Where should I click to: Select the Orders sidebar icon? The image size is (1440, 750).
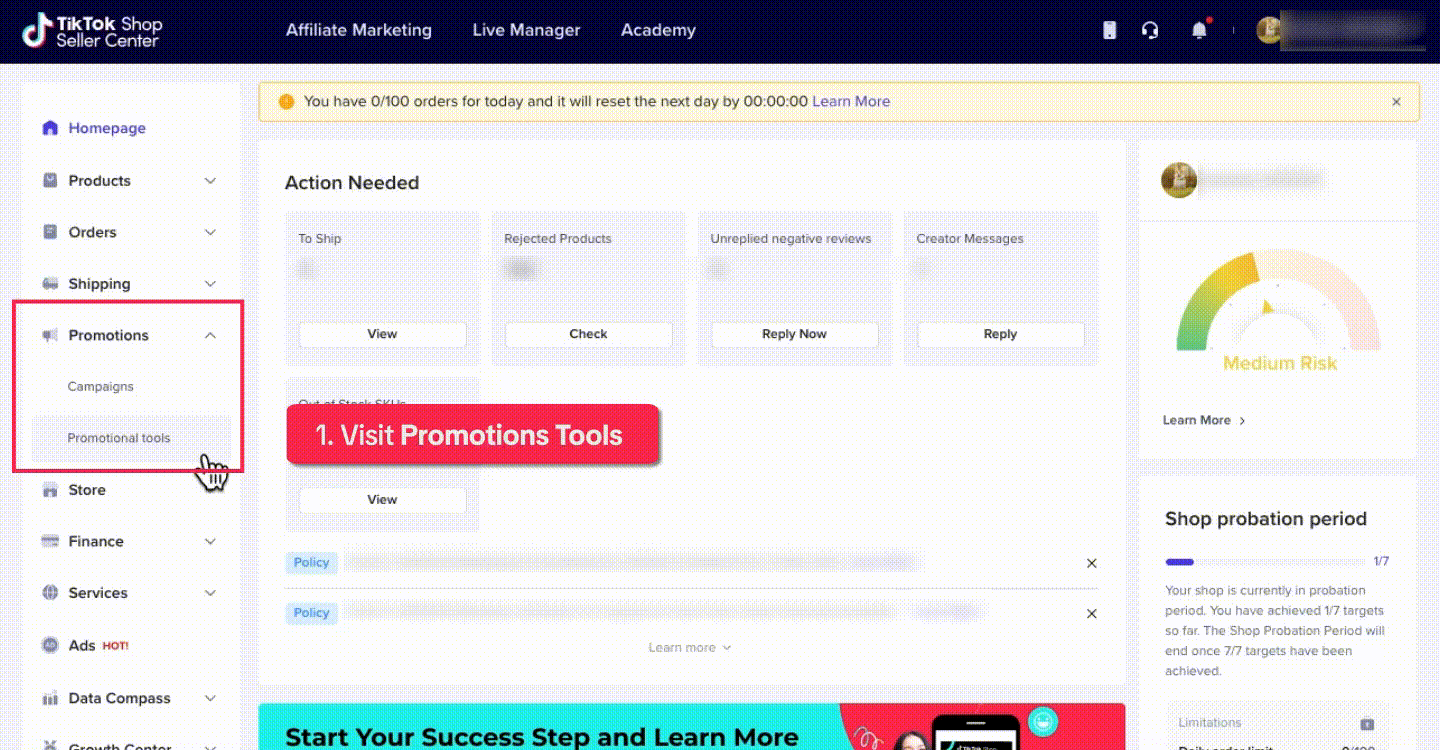pos(50,232)
